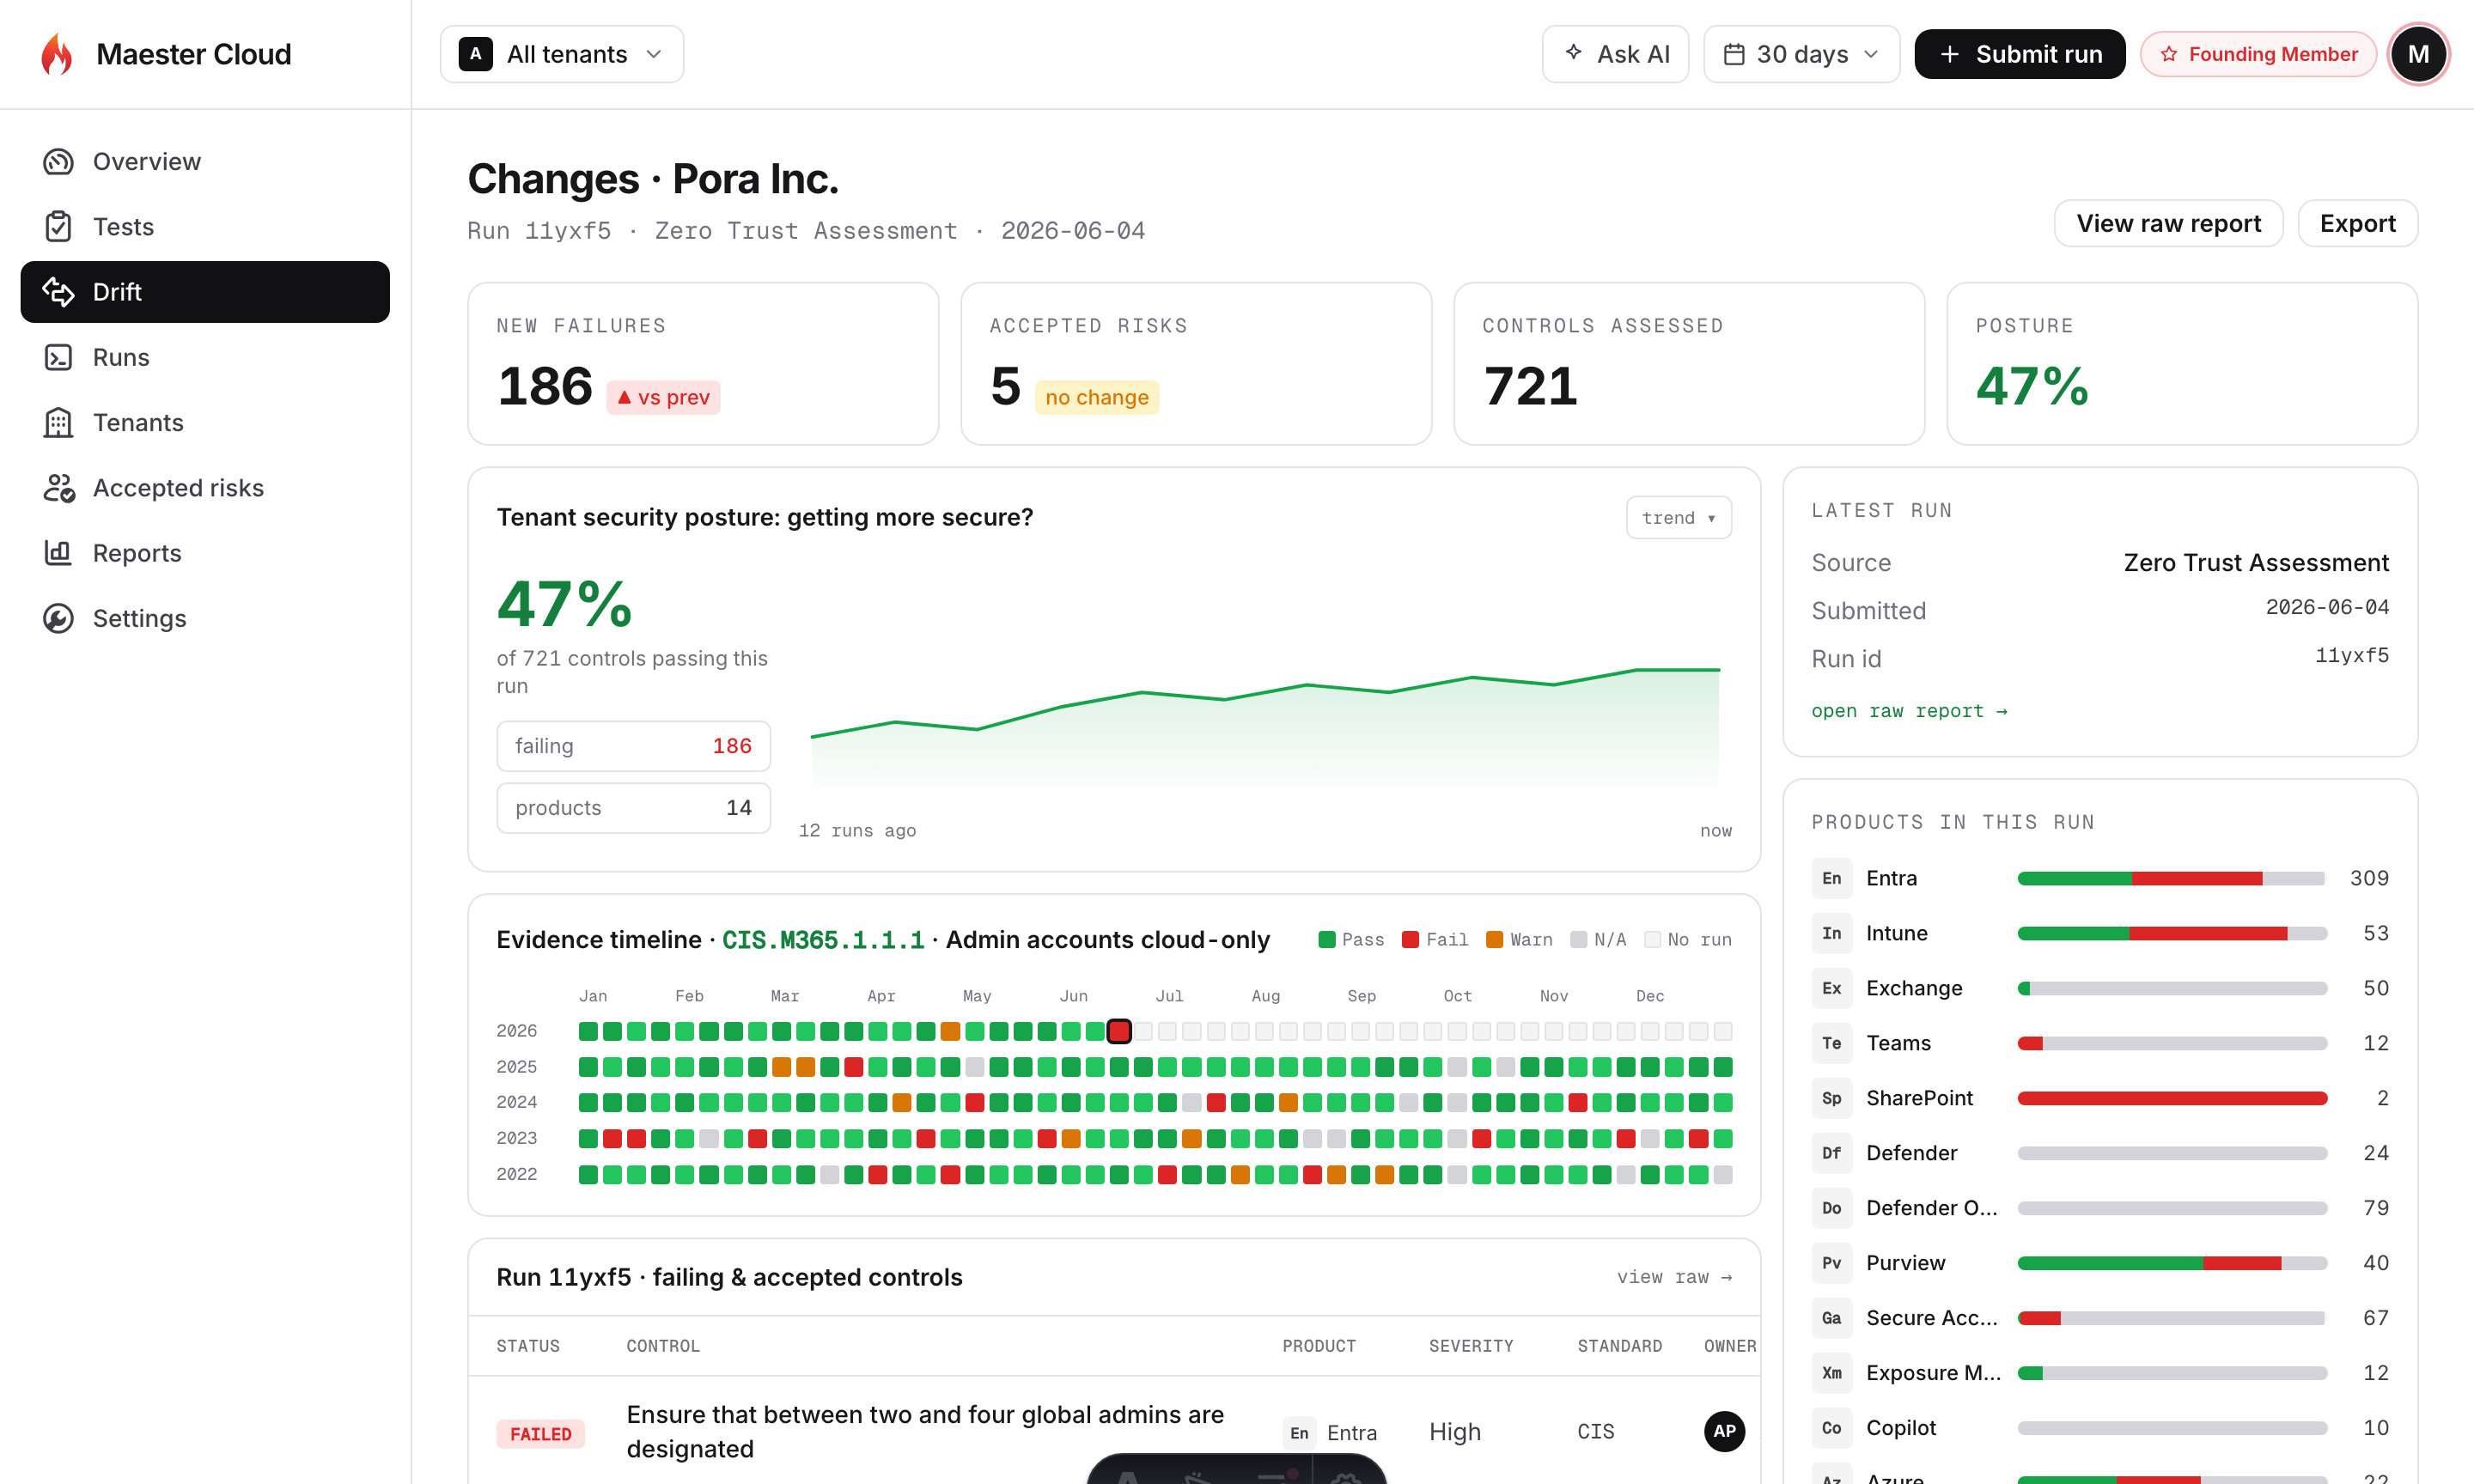Click the FAILED status badge
Viewport: 2474px width, 1484px height.
coord(541,1433)
